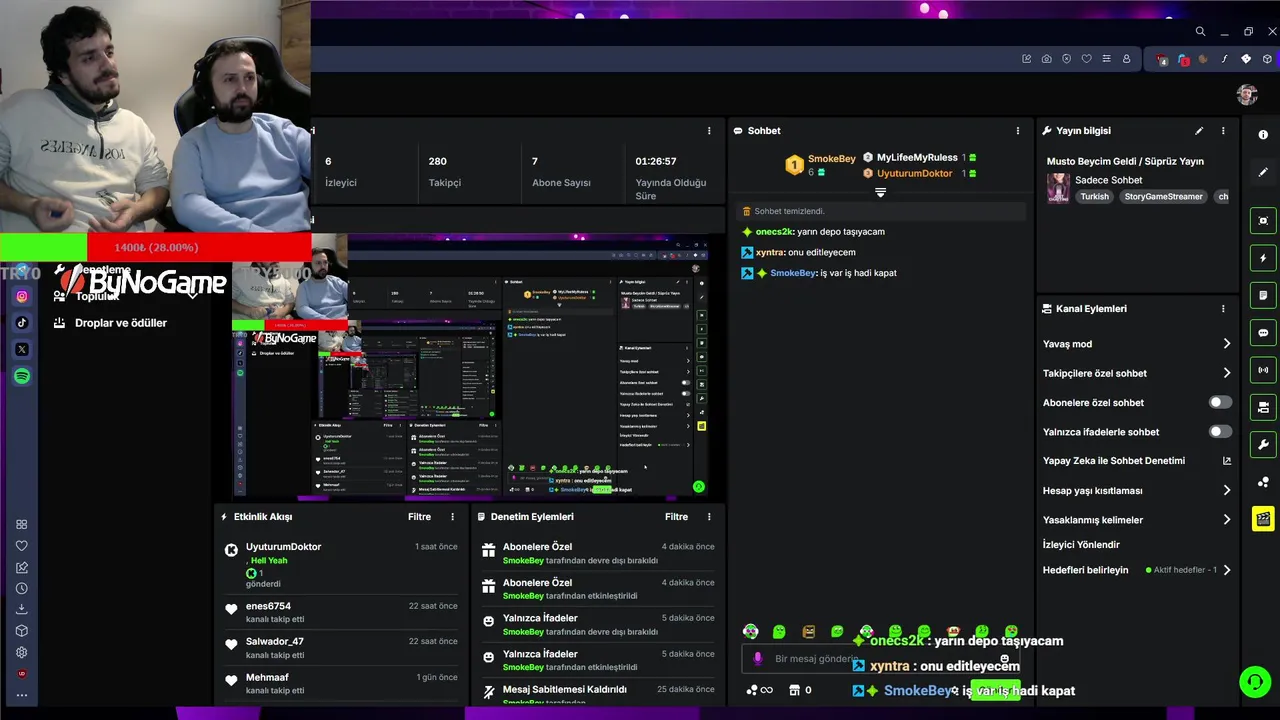Open chat points infinity icon

pyautogui.click(x=760, y=690)
